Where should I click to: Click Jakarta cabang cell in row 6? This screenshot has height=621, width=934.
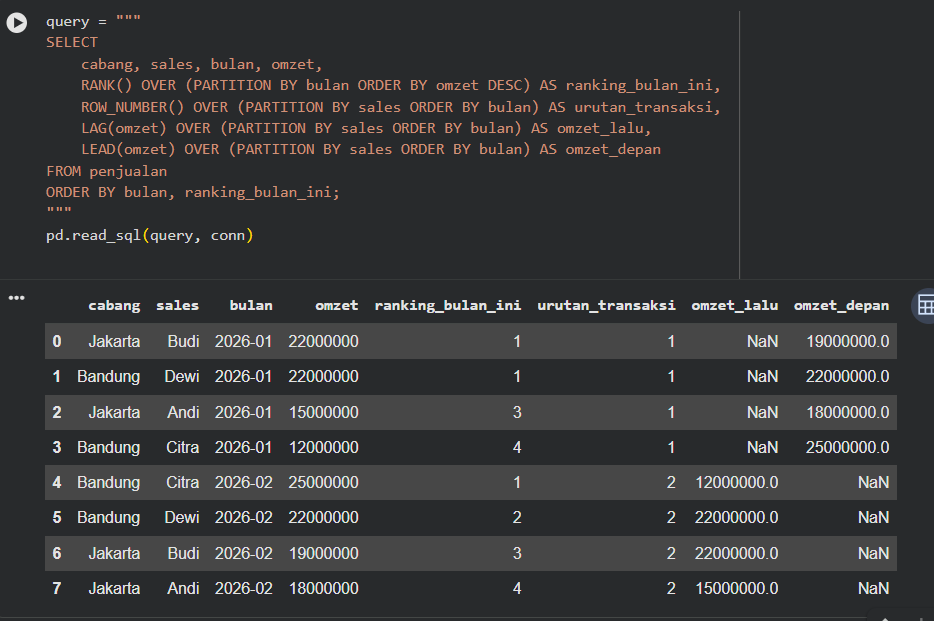tap(114, 553)
